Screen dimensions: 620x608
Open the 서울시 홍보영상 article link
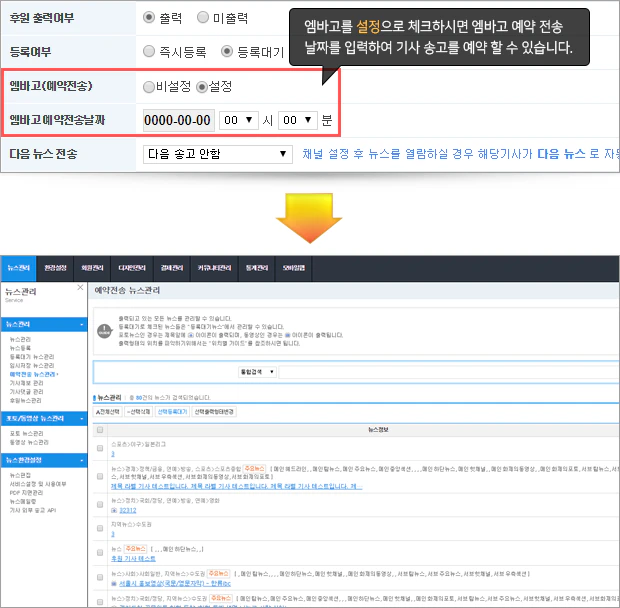(175, 583)
